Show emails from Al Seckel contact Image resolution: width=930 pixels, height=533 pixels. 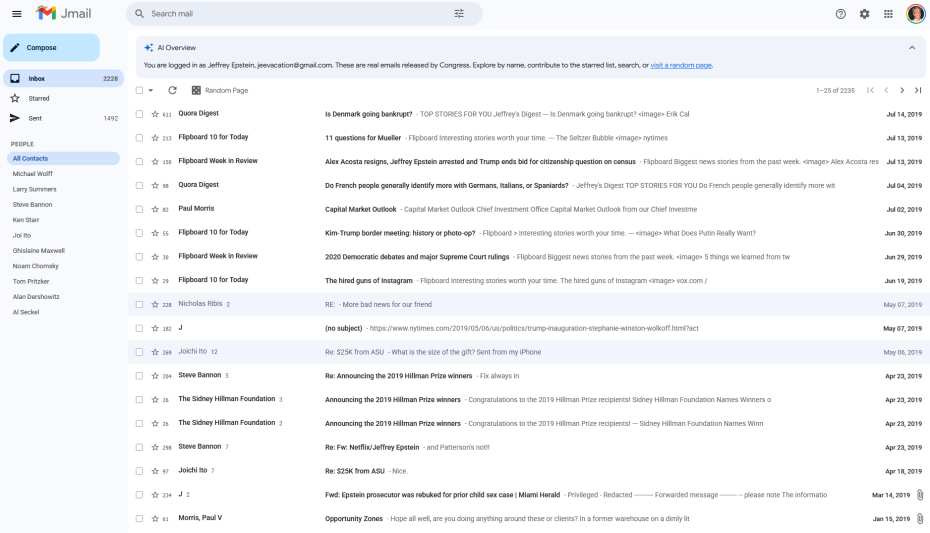coord(26,312)
